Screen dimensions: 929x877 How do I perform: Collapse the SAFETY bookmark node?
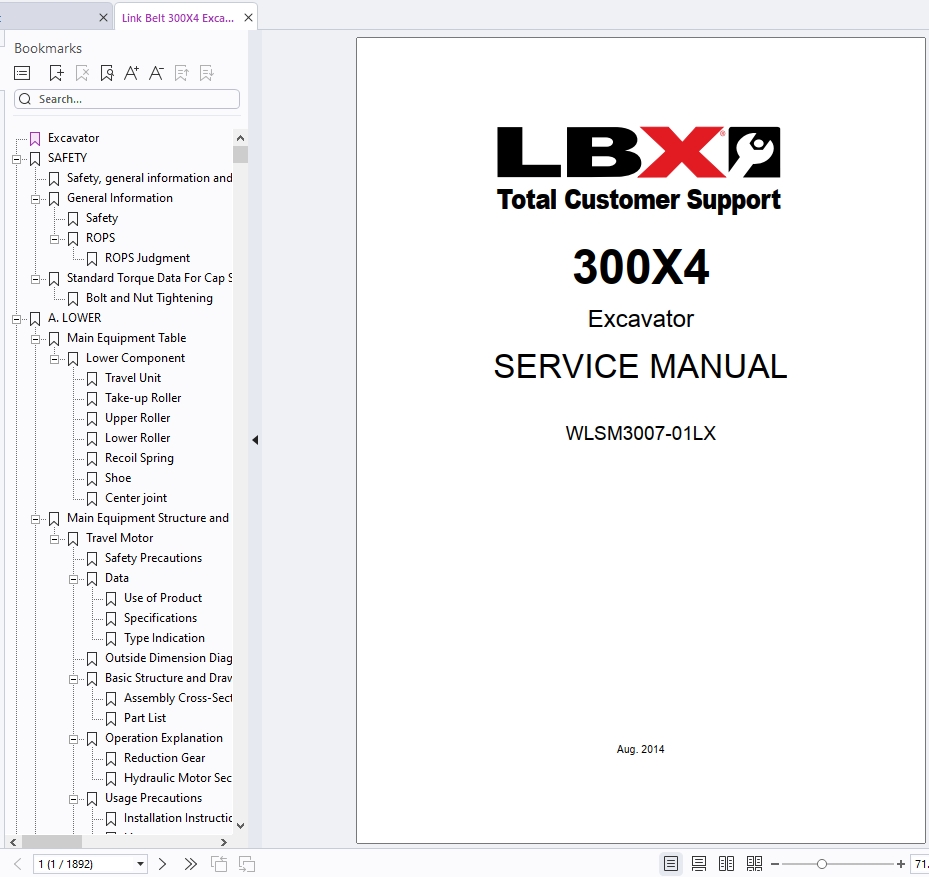point(17,159)
